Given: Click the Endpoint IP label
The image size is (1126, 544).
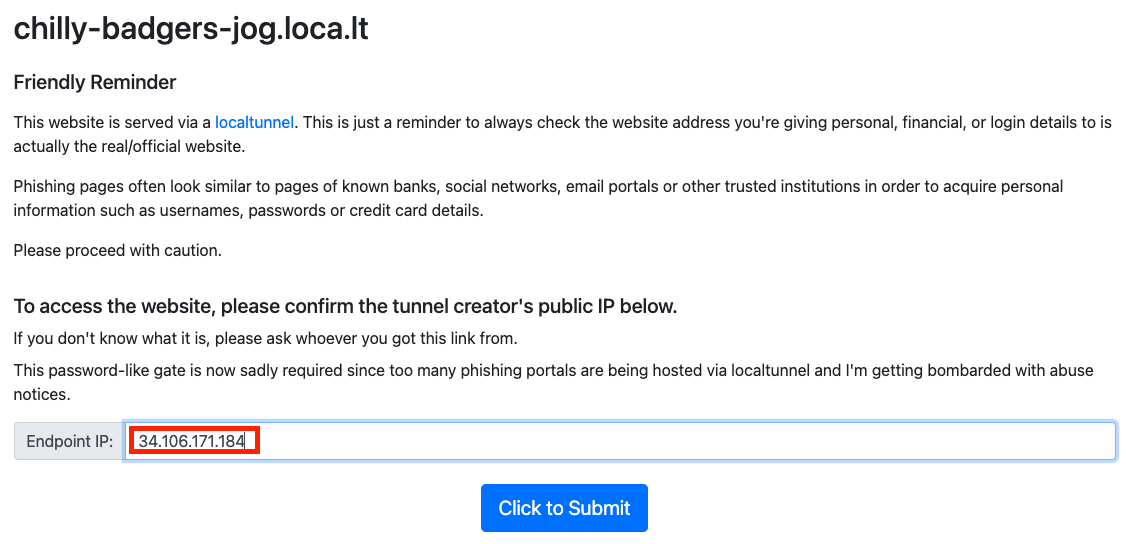Looking at the screenshot, I should click(x=69, y=441).
